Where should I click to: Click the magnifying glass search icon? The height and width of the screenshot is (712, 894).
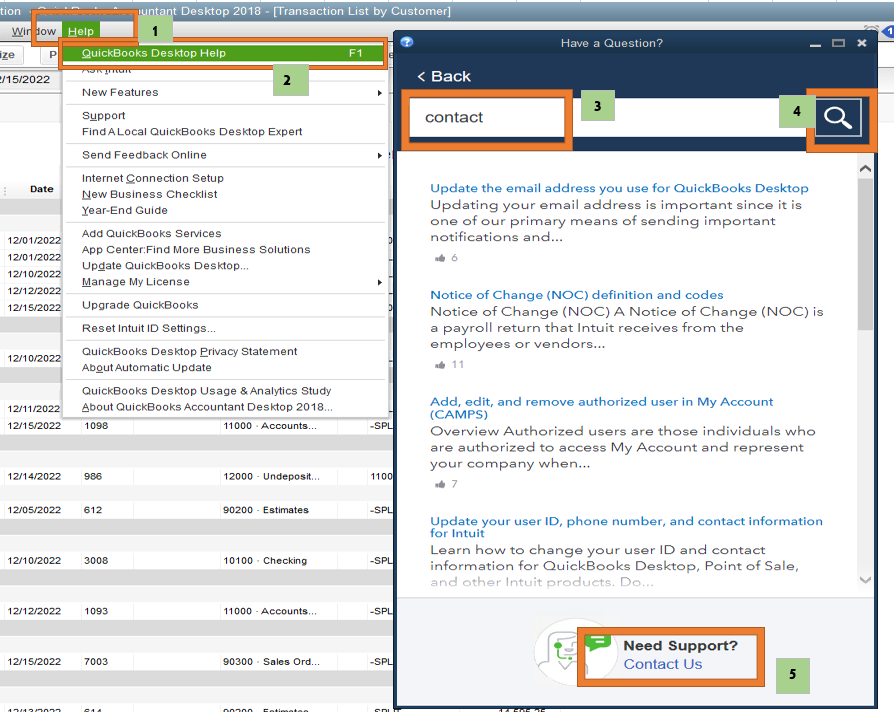click(x=838, y=117)
